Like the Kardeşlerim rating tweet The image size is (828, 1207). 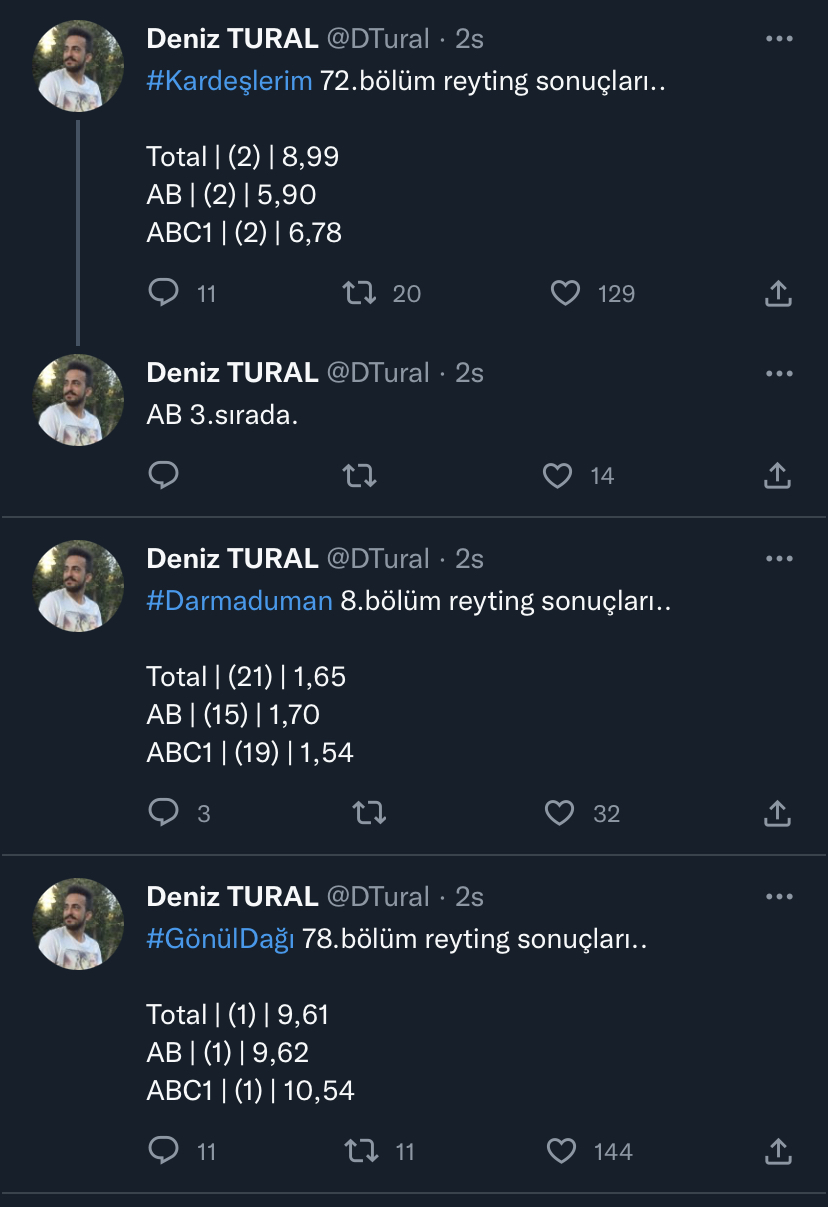tap(566, 292)
